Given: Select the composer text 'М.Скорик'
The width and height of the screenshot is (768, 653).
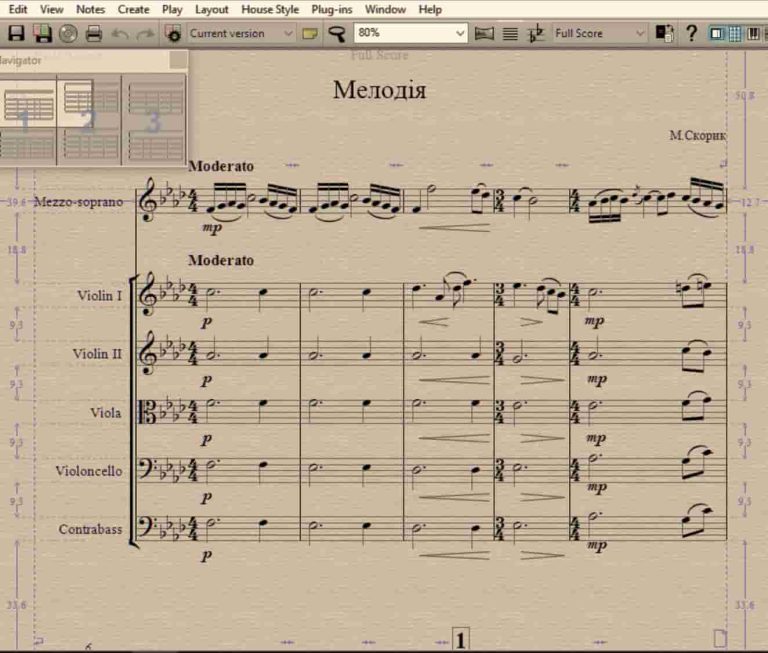Looking at the screenshot, I should click(697, 136).
